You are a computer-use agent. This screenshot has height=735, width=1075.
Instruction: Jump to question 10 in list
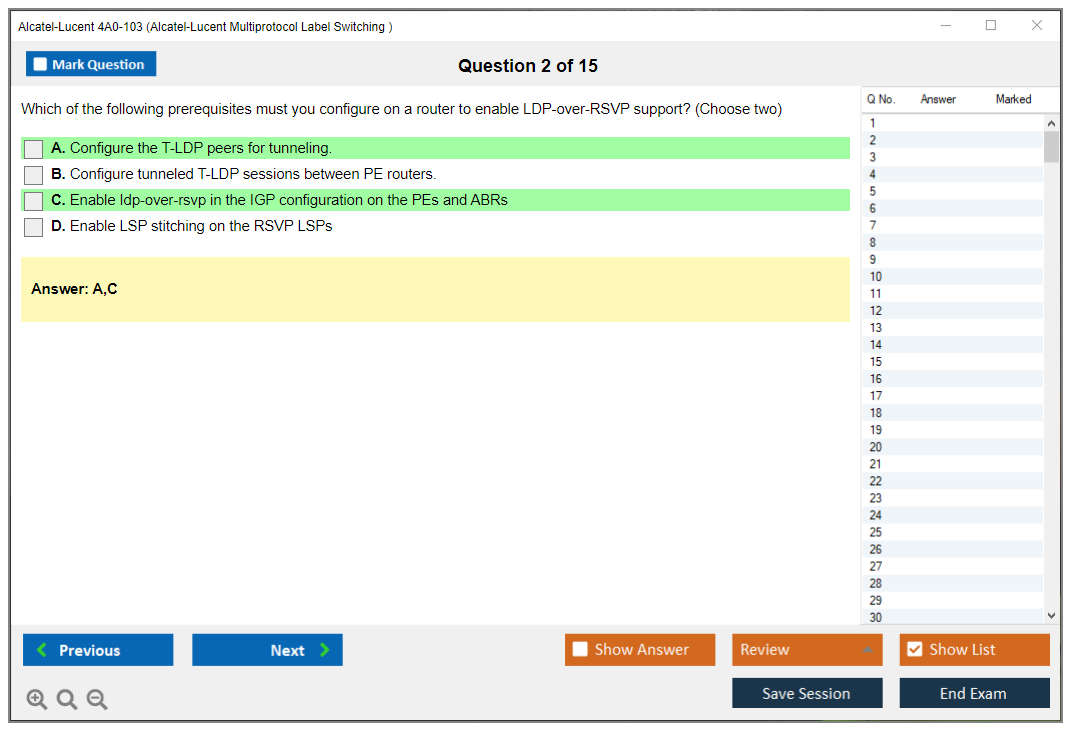tap(876, 277)
